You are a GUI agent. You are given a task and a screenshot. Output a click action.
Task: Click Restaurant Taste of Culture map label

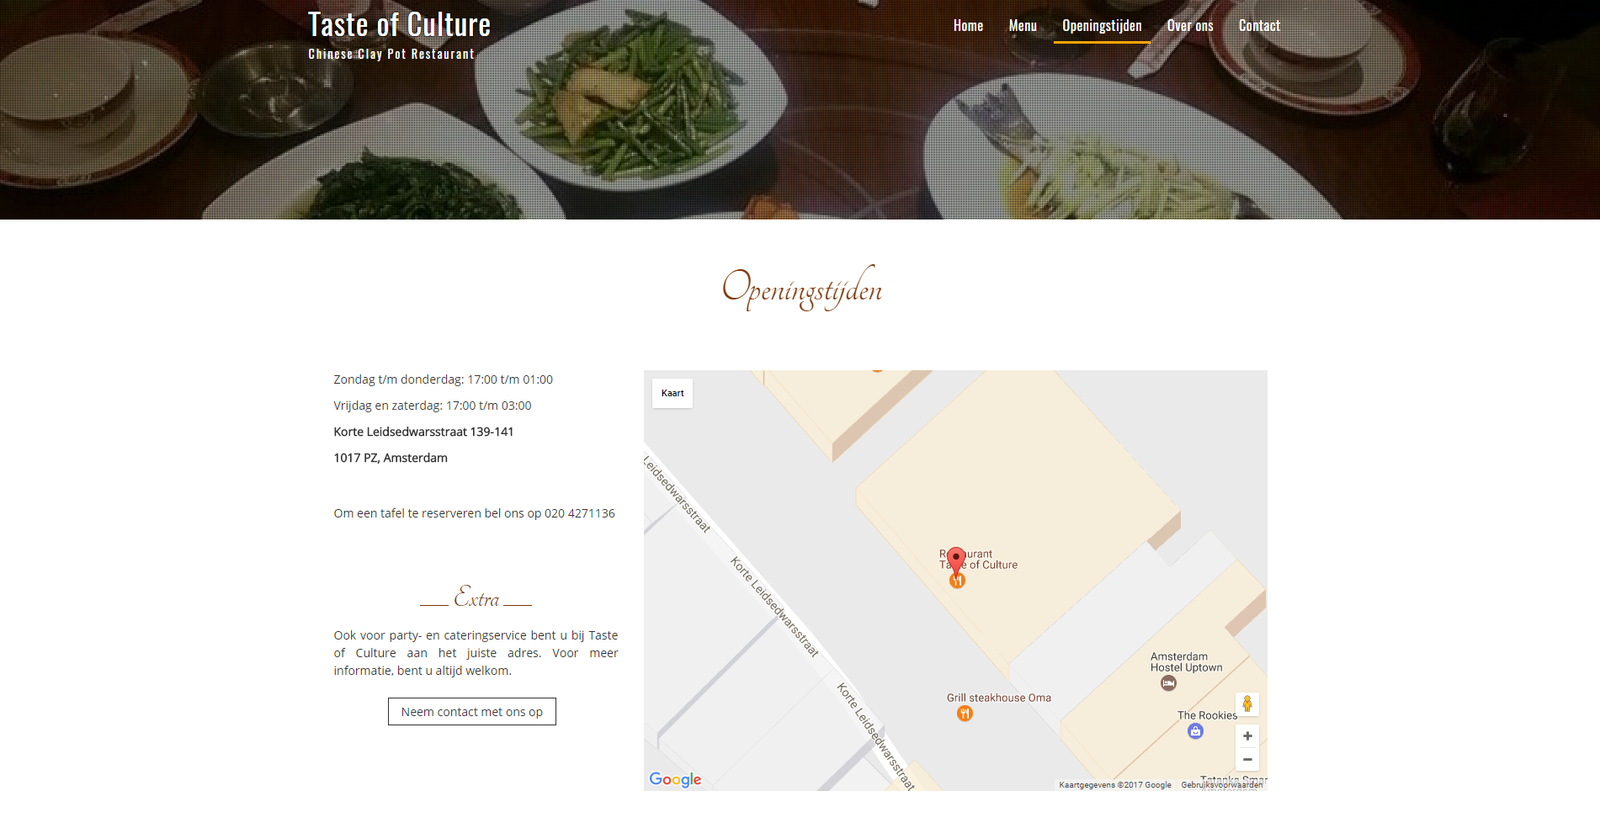pyautogui.click(x=980, y=559)
